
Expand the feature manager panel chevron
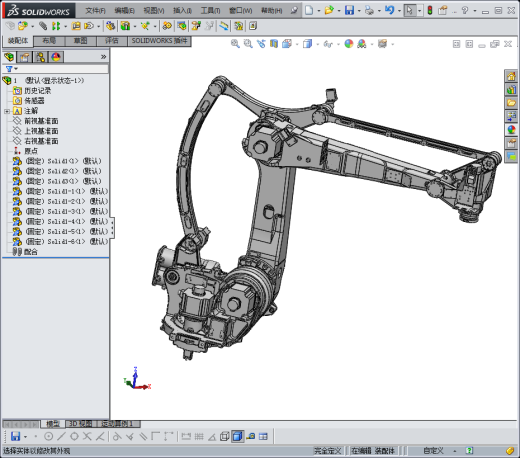(104, 57)
